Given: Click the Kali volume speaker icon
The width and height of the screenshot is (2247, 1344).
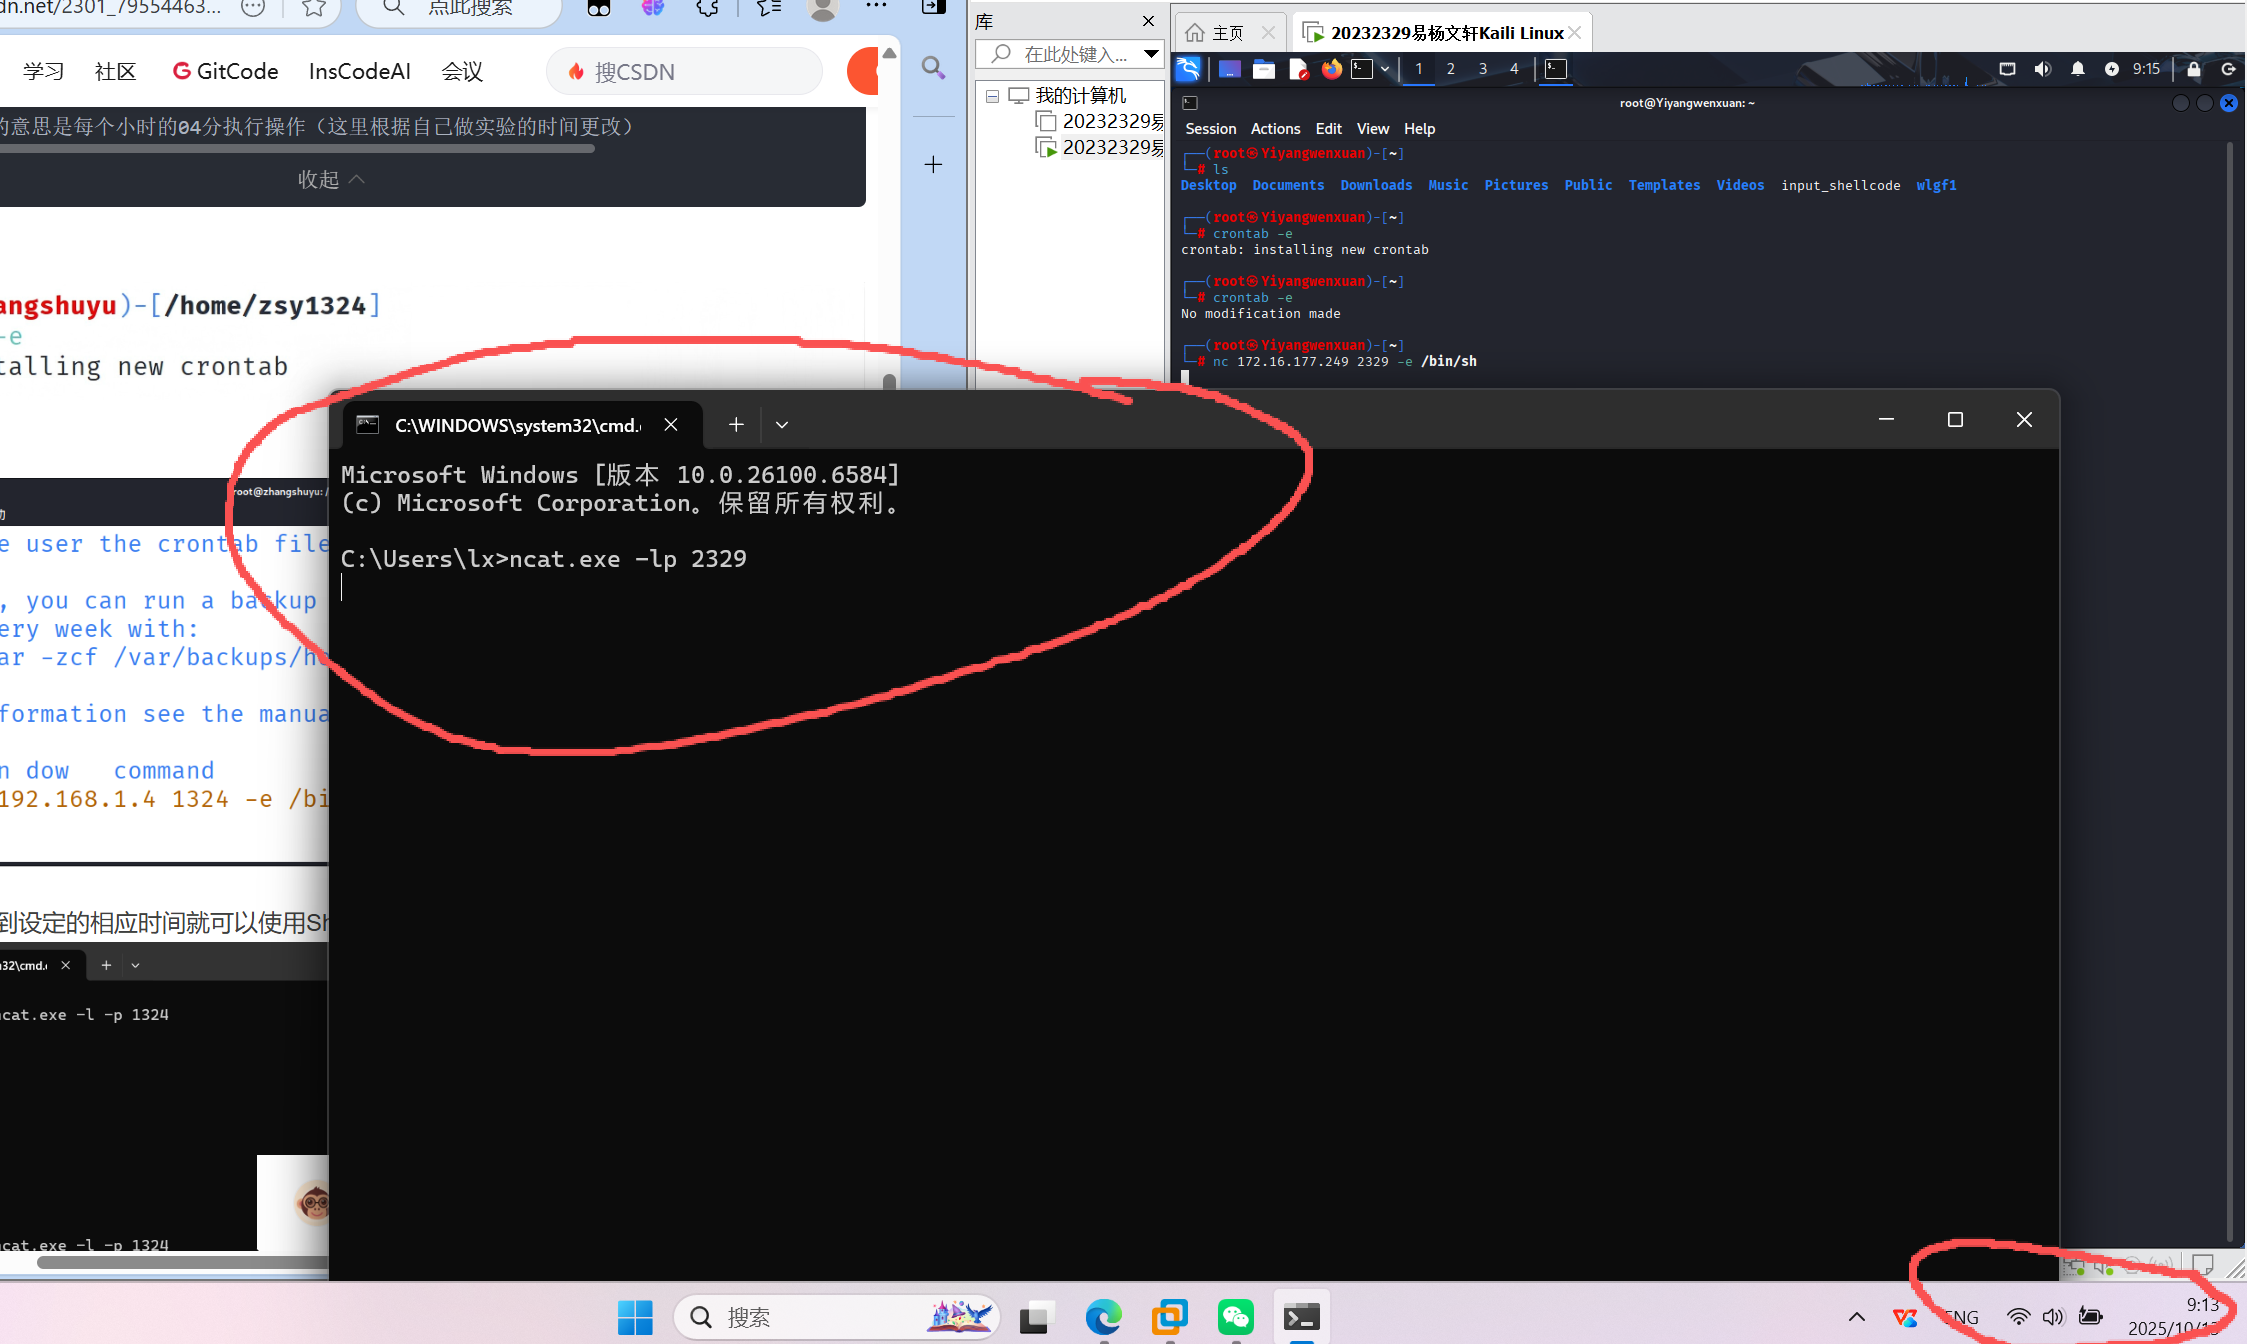Looking at the screenshot, I should pyautogui.click(x=2042, y=69).
